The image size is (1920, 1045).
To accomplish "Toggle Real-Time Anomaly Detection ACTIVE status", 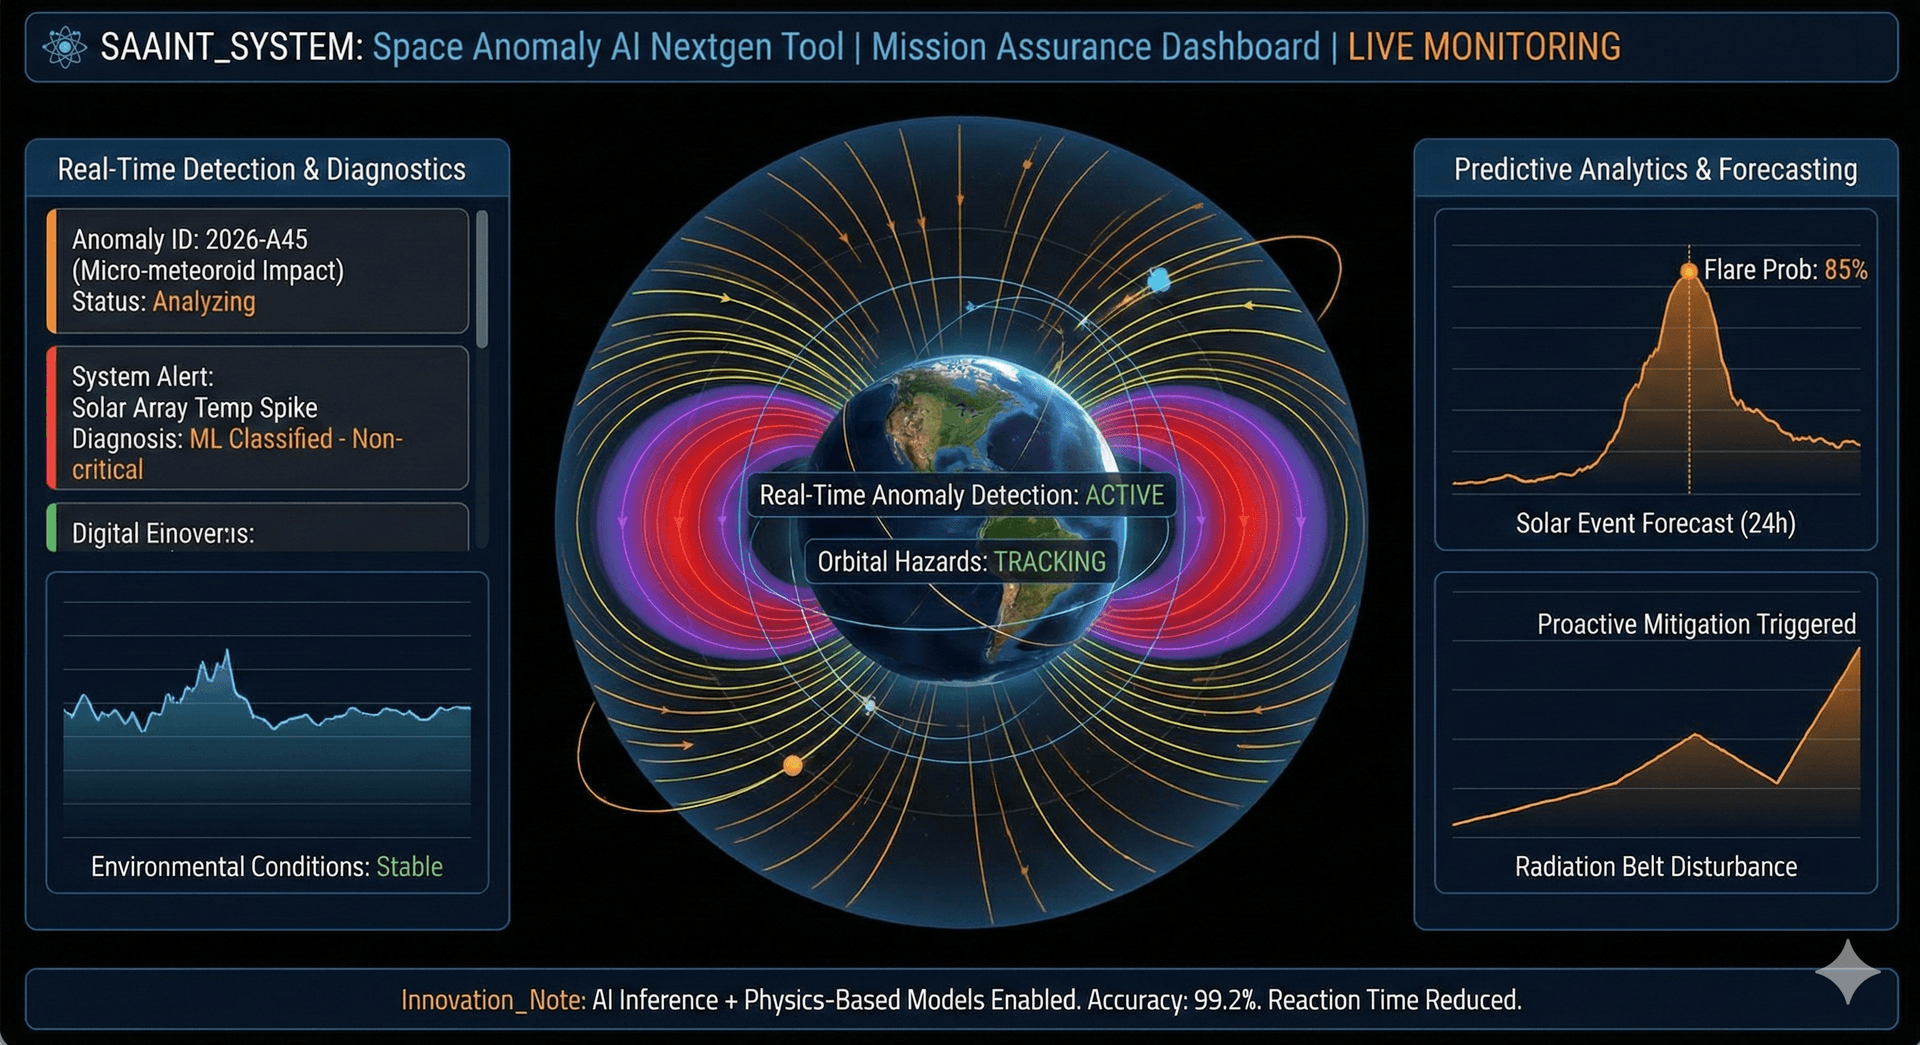I will (x=960, y=494).
